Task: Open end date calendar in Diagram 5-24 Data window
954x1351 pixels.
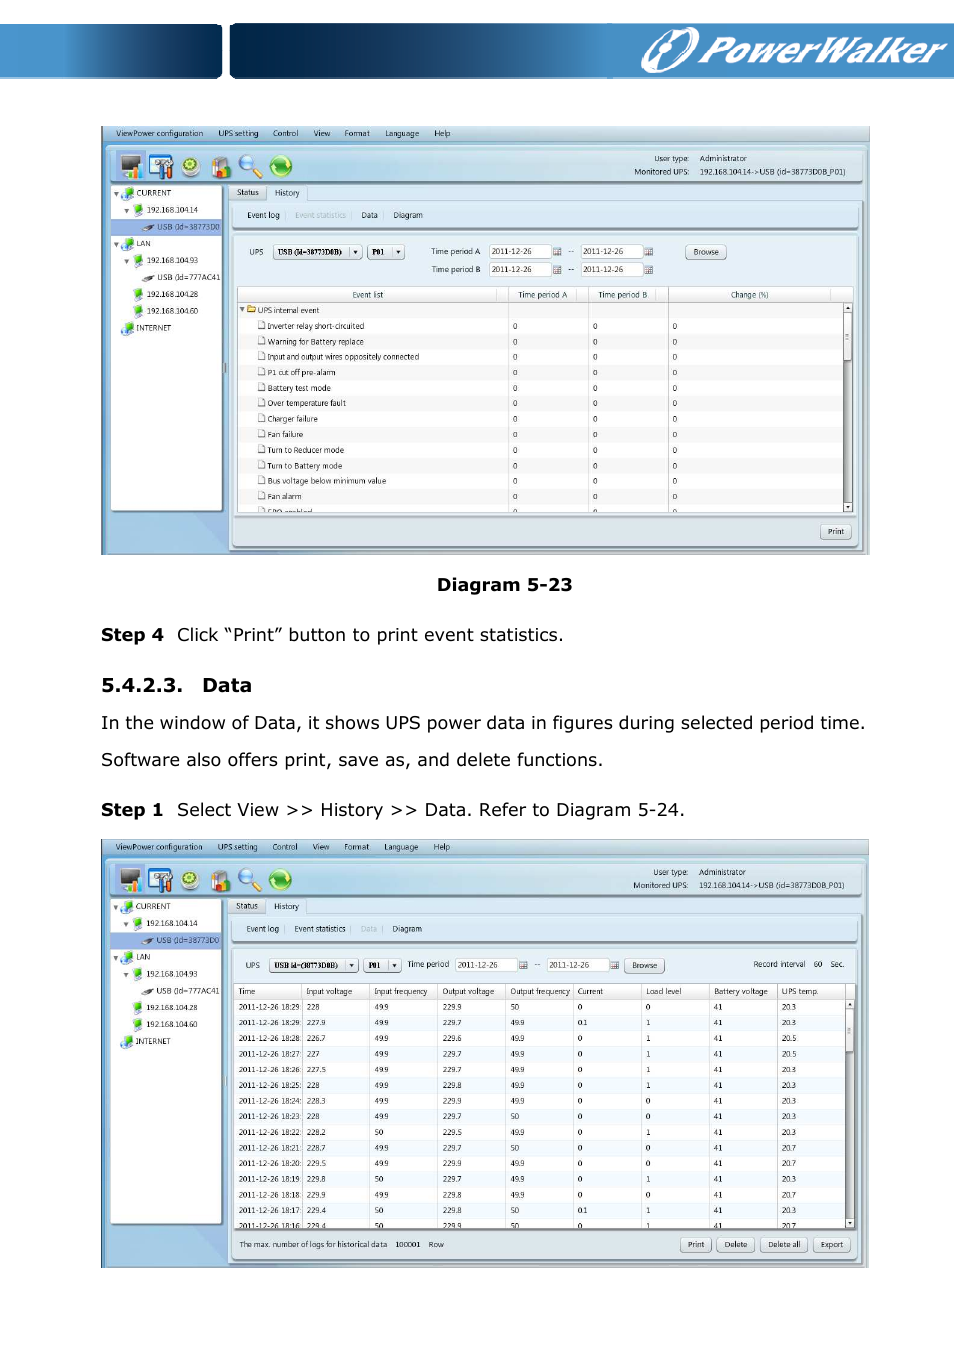Action: 614,965
